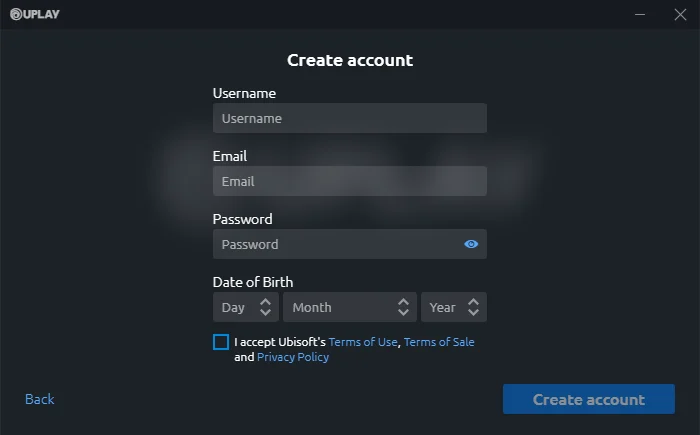Image resolution: width=700 pixels, height=435 pixels.
Task: Click the Uplay logo icon
Action: point(16,14)
